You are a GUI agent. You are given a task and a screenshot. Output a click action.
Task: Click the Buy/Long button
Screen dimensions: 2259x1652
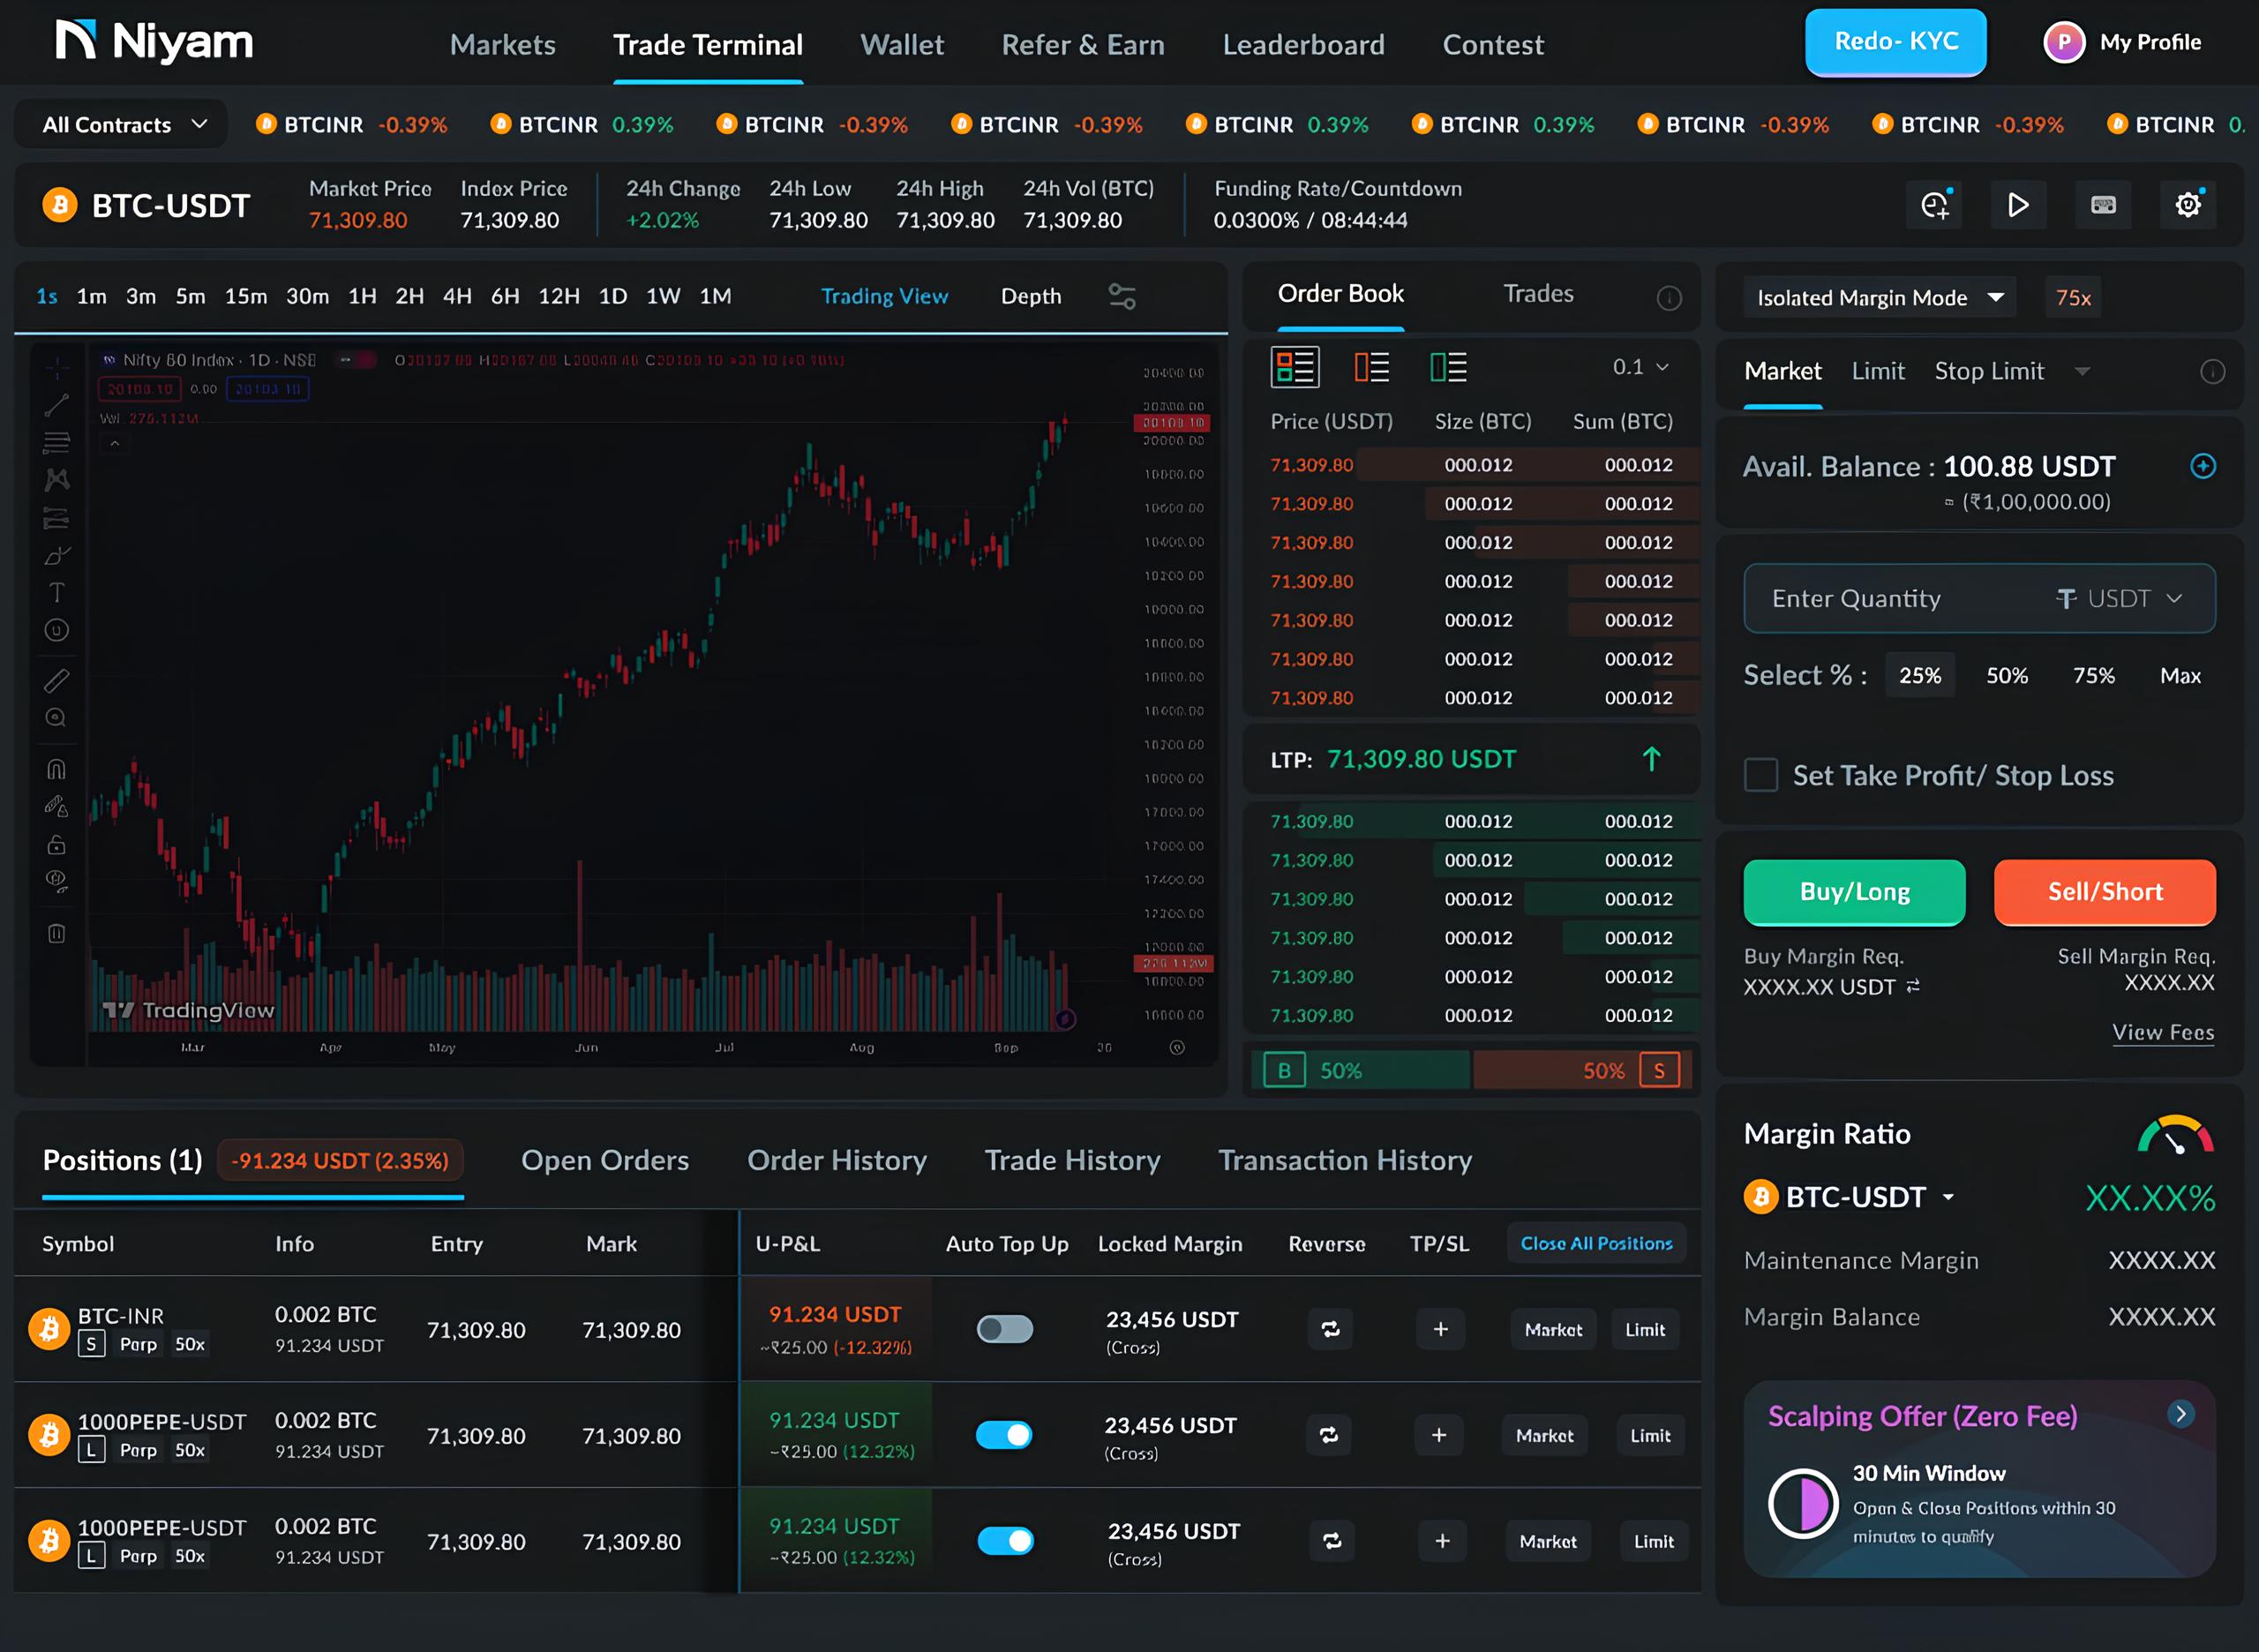(x=1853, y=891)
